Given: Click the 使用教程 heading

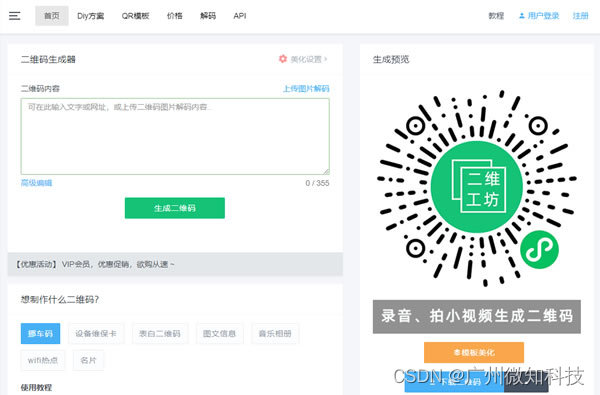Looking at the screenshot, I should pos(36,387).
